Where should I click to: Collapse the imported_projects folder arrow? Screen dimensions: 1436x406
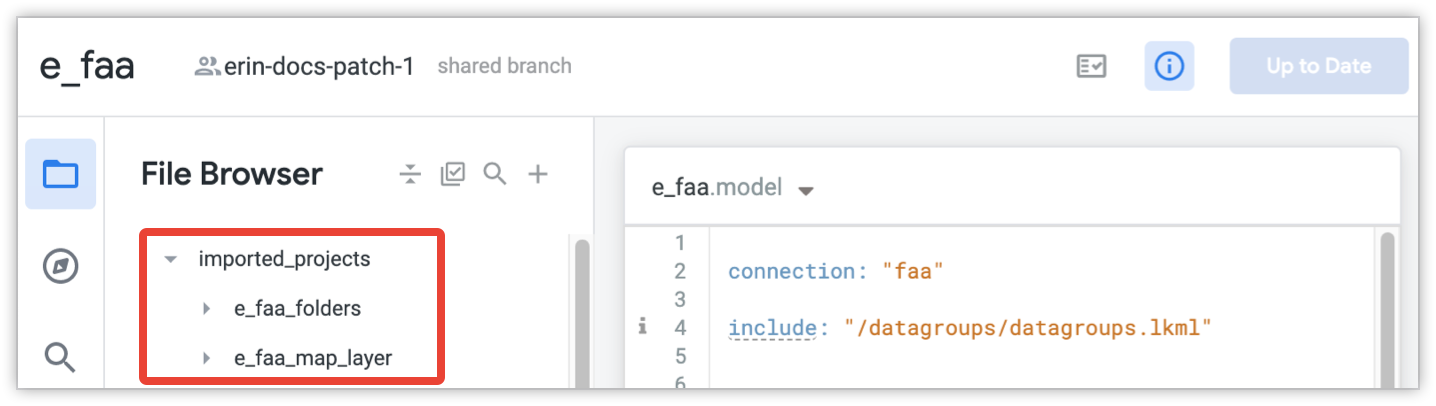point(171,259)
